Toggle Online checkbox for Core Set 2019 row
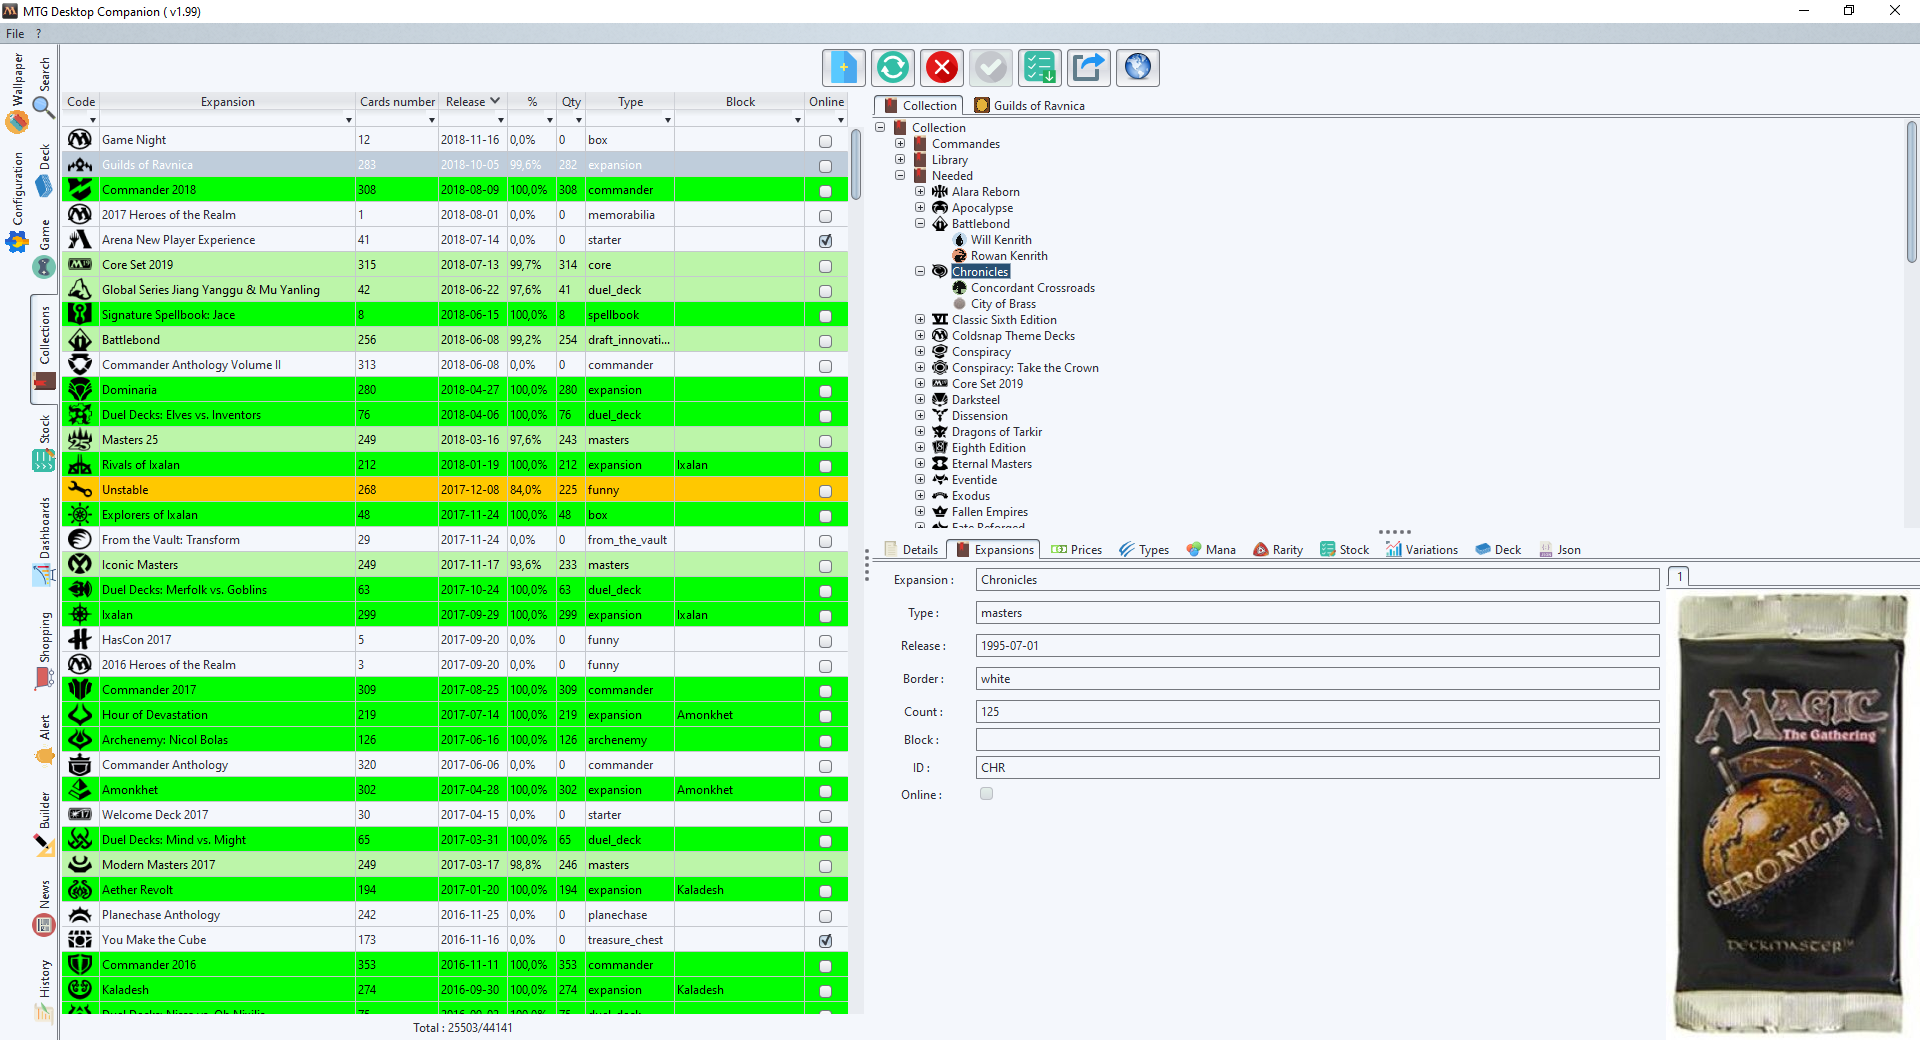The height and width of the screenshot is (1040, 1920). click(825, 266)
